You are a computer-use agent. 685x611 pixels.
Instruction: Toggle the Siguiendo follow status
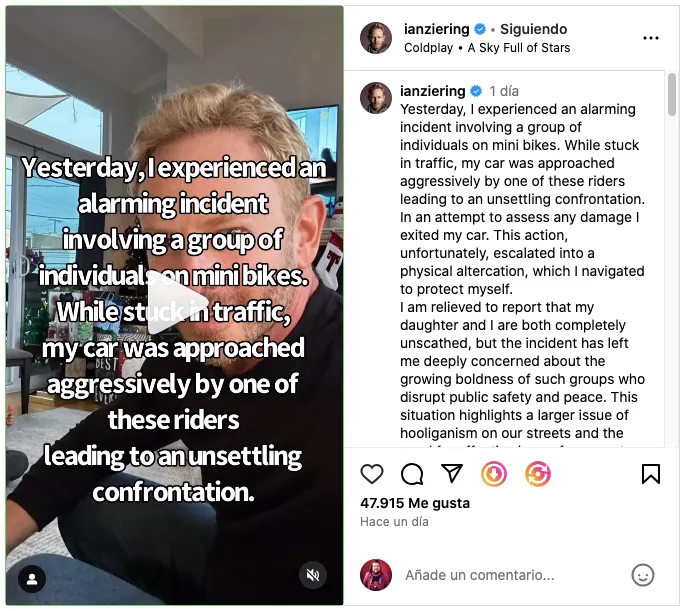[x=533, y=29]
